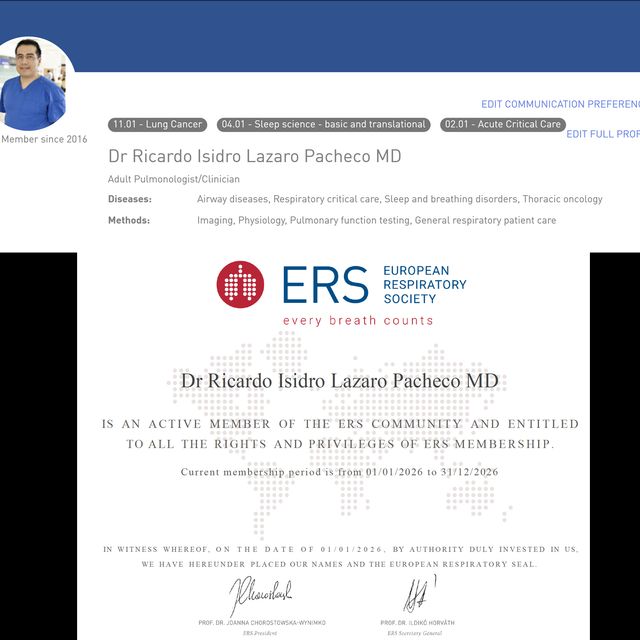Click the large ERS lettering

[325, 284]
